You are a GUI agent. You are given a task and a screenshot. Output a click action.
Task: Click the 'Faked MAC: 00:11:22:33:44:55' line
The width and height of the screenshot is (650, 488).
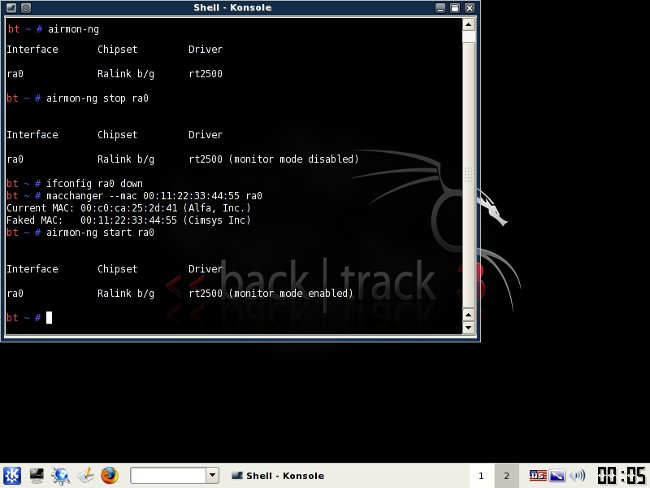click(x=129, y=220)
